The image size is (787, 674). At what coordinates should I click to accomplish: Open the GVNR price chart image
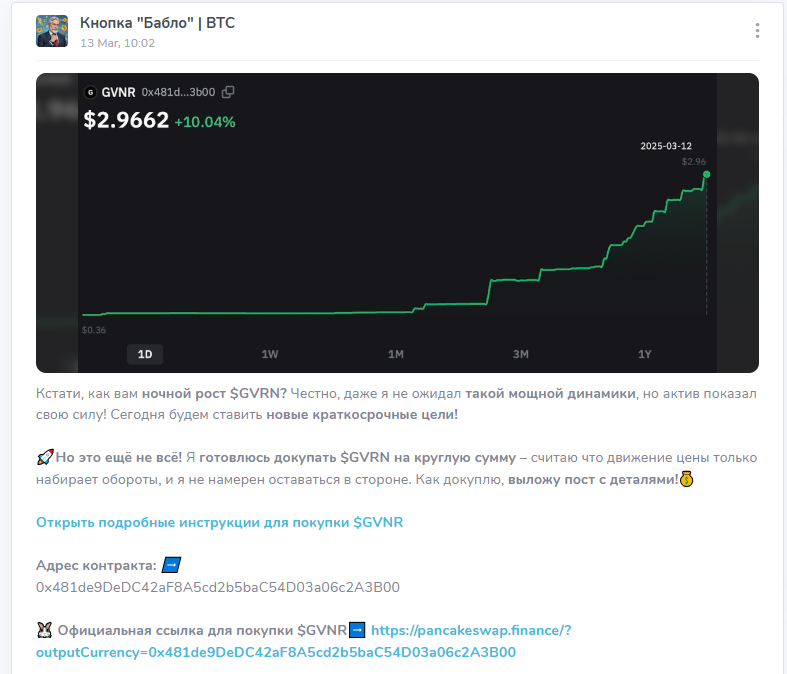pos(397,223)
